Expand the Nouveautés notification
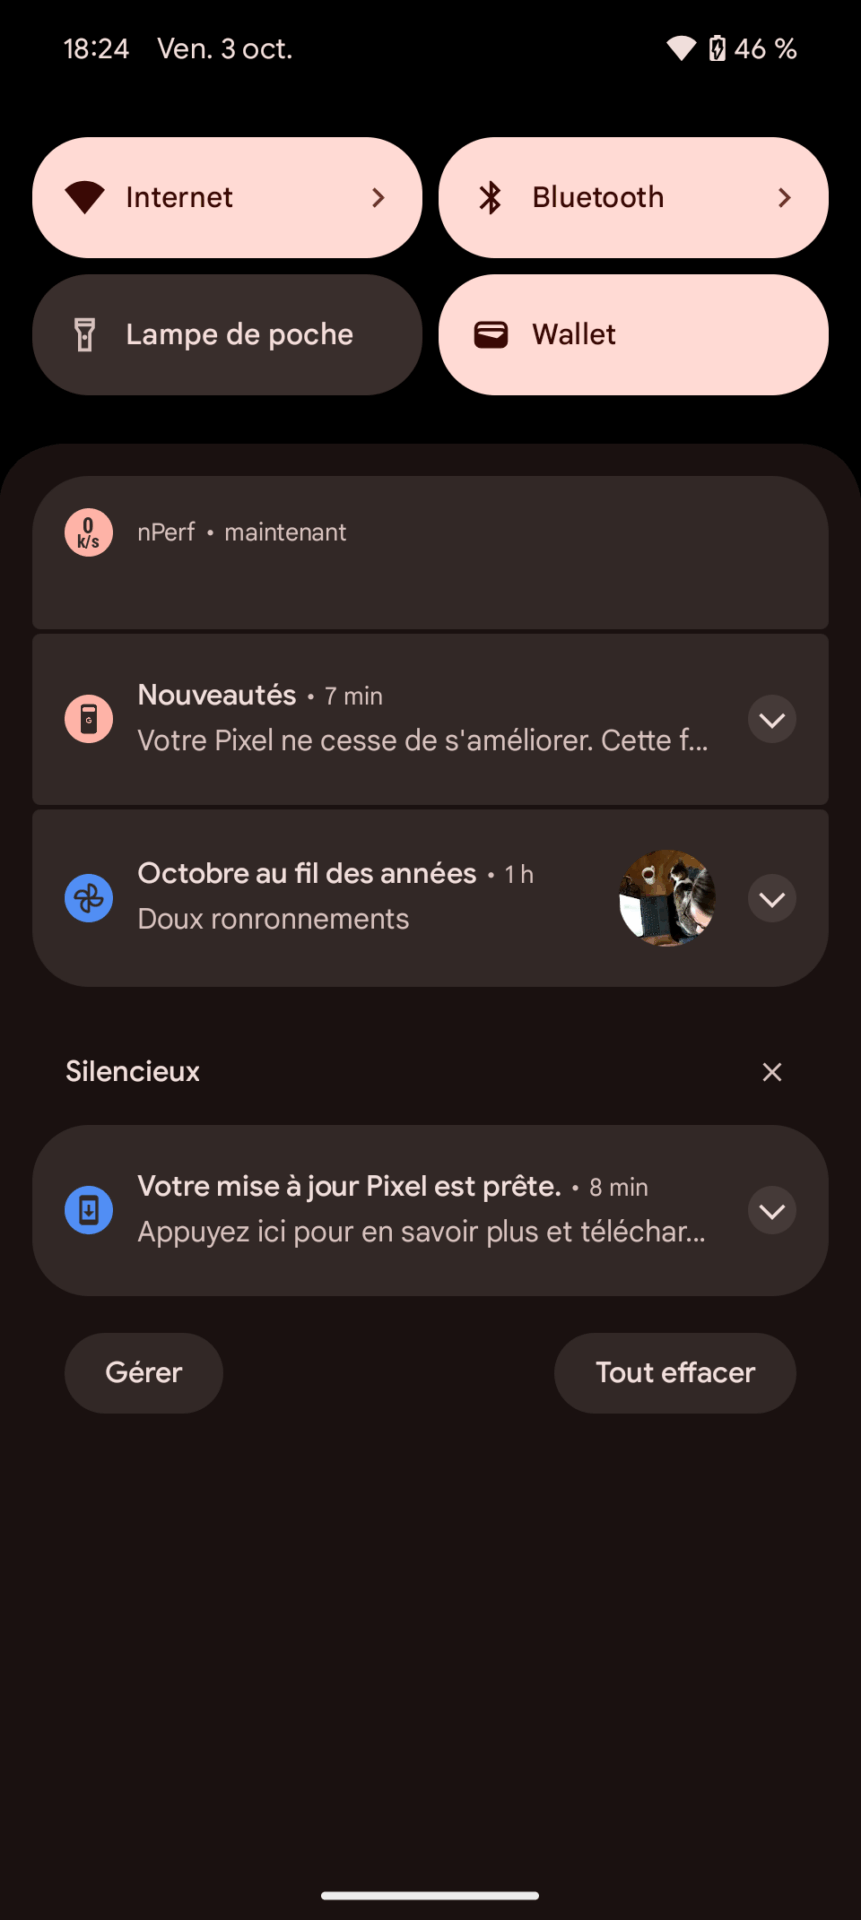Viewport: 861px width, 1920px height. point(772,720)
